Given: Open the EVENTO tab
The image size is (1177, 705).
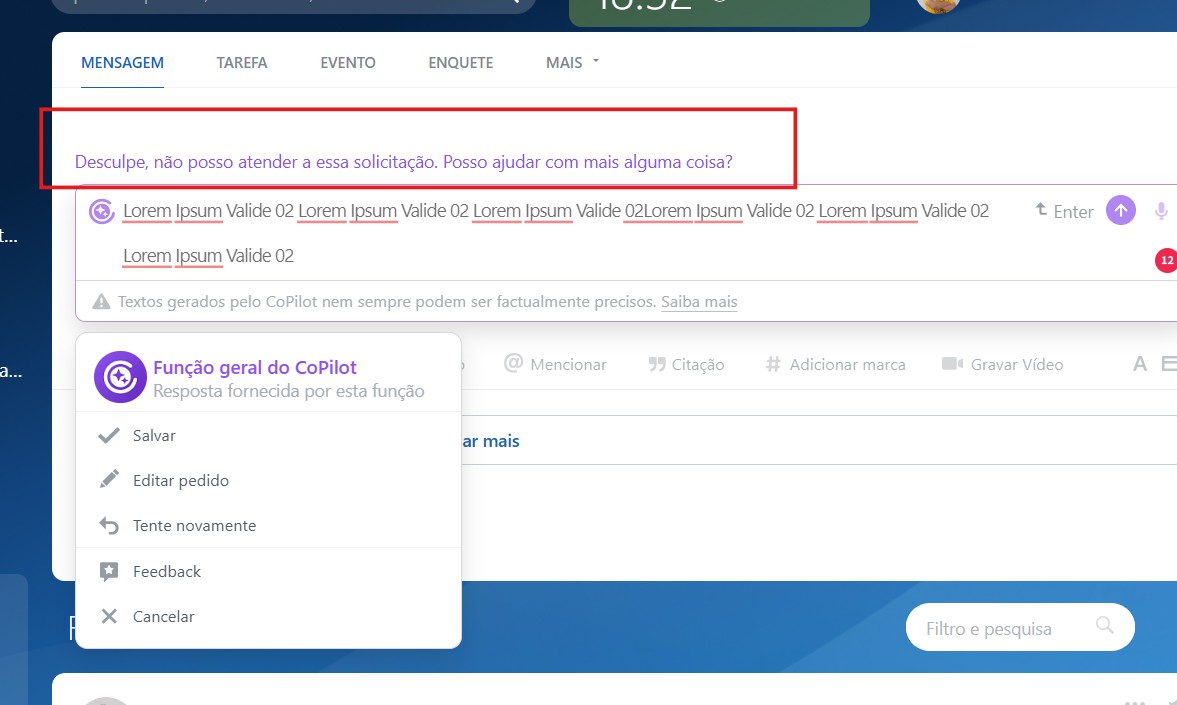Looking at the screenshot, I should (348, 62).
